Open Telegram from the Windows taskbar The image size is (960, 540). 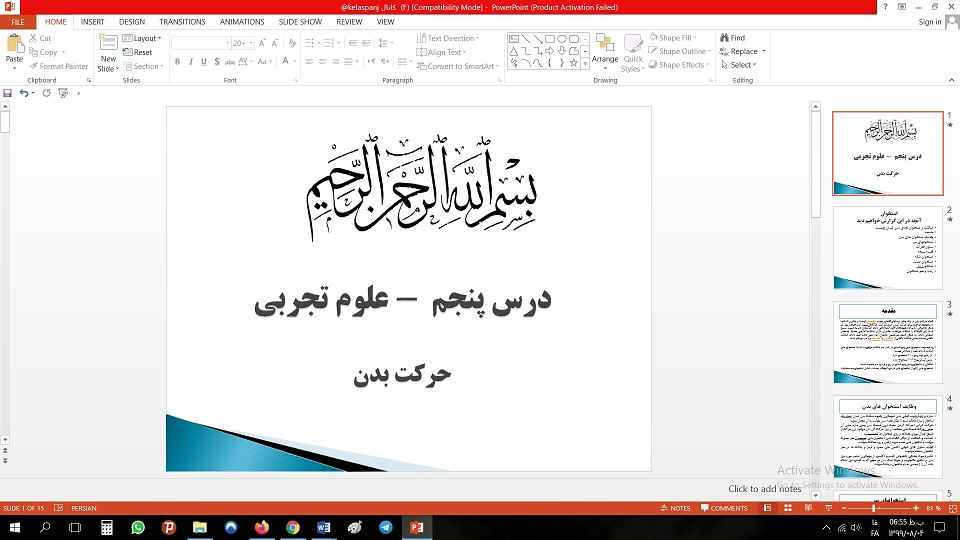[x=386, y=527]
